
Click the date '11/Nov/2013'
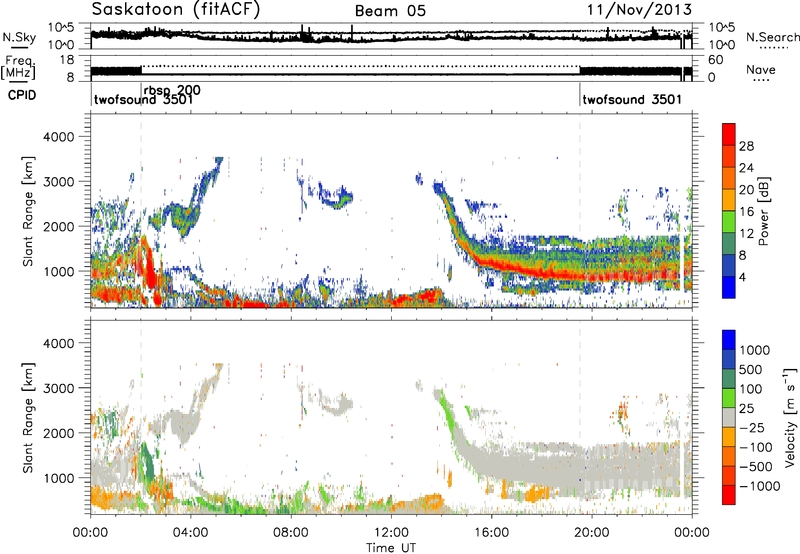click(x=639, y=10)
